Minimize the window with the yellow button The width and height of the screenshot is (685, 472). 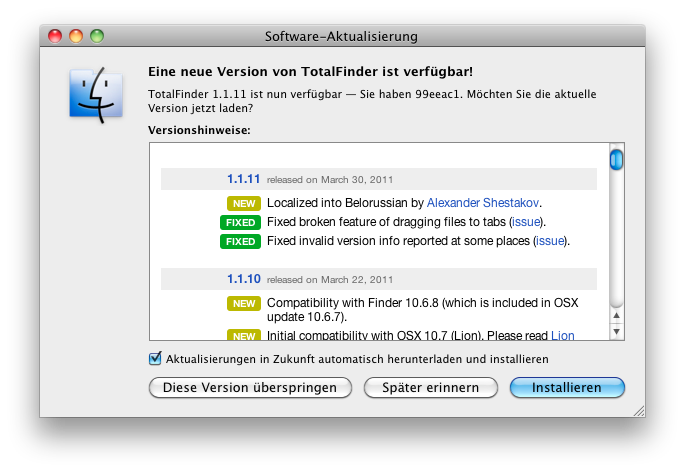click(76, 36)
